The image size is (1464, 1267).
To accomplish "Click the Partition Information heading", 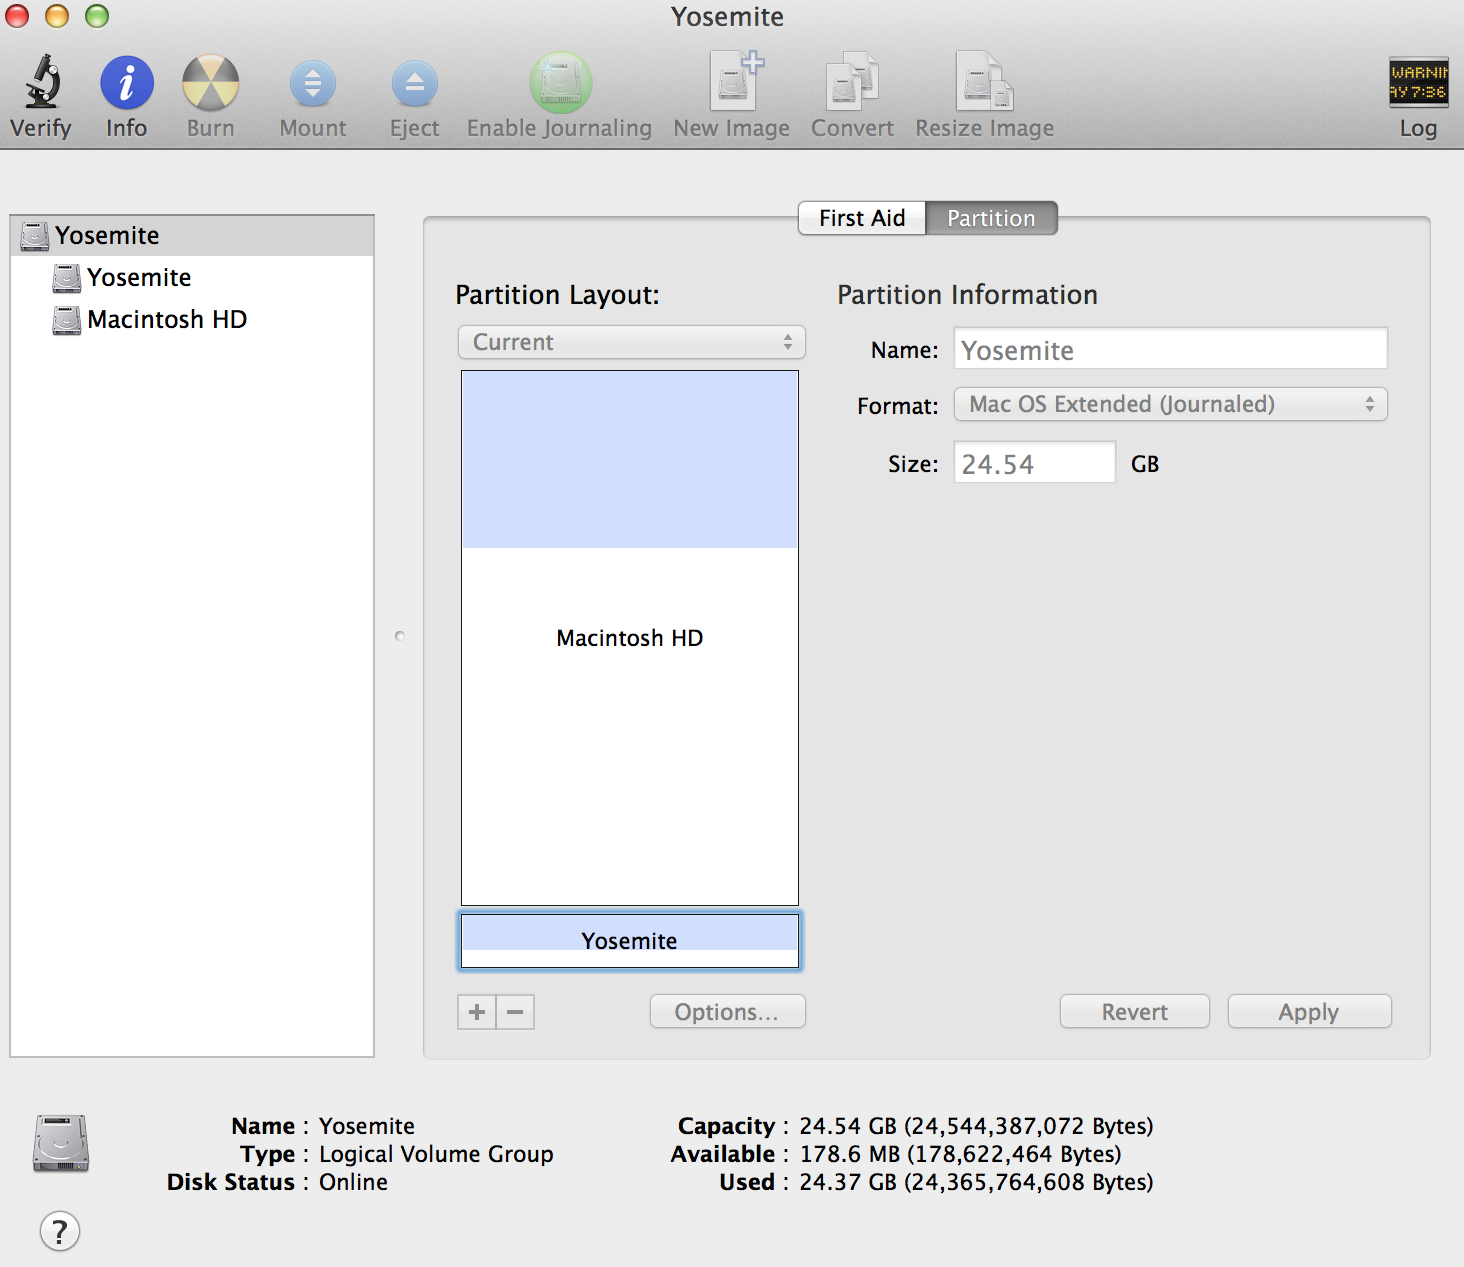I will click(x=967, y=295).
